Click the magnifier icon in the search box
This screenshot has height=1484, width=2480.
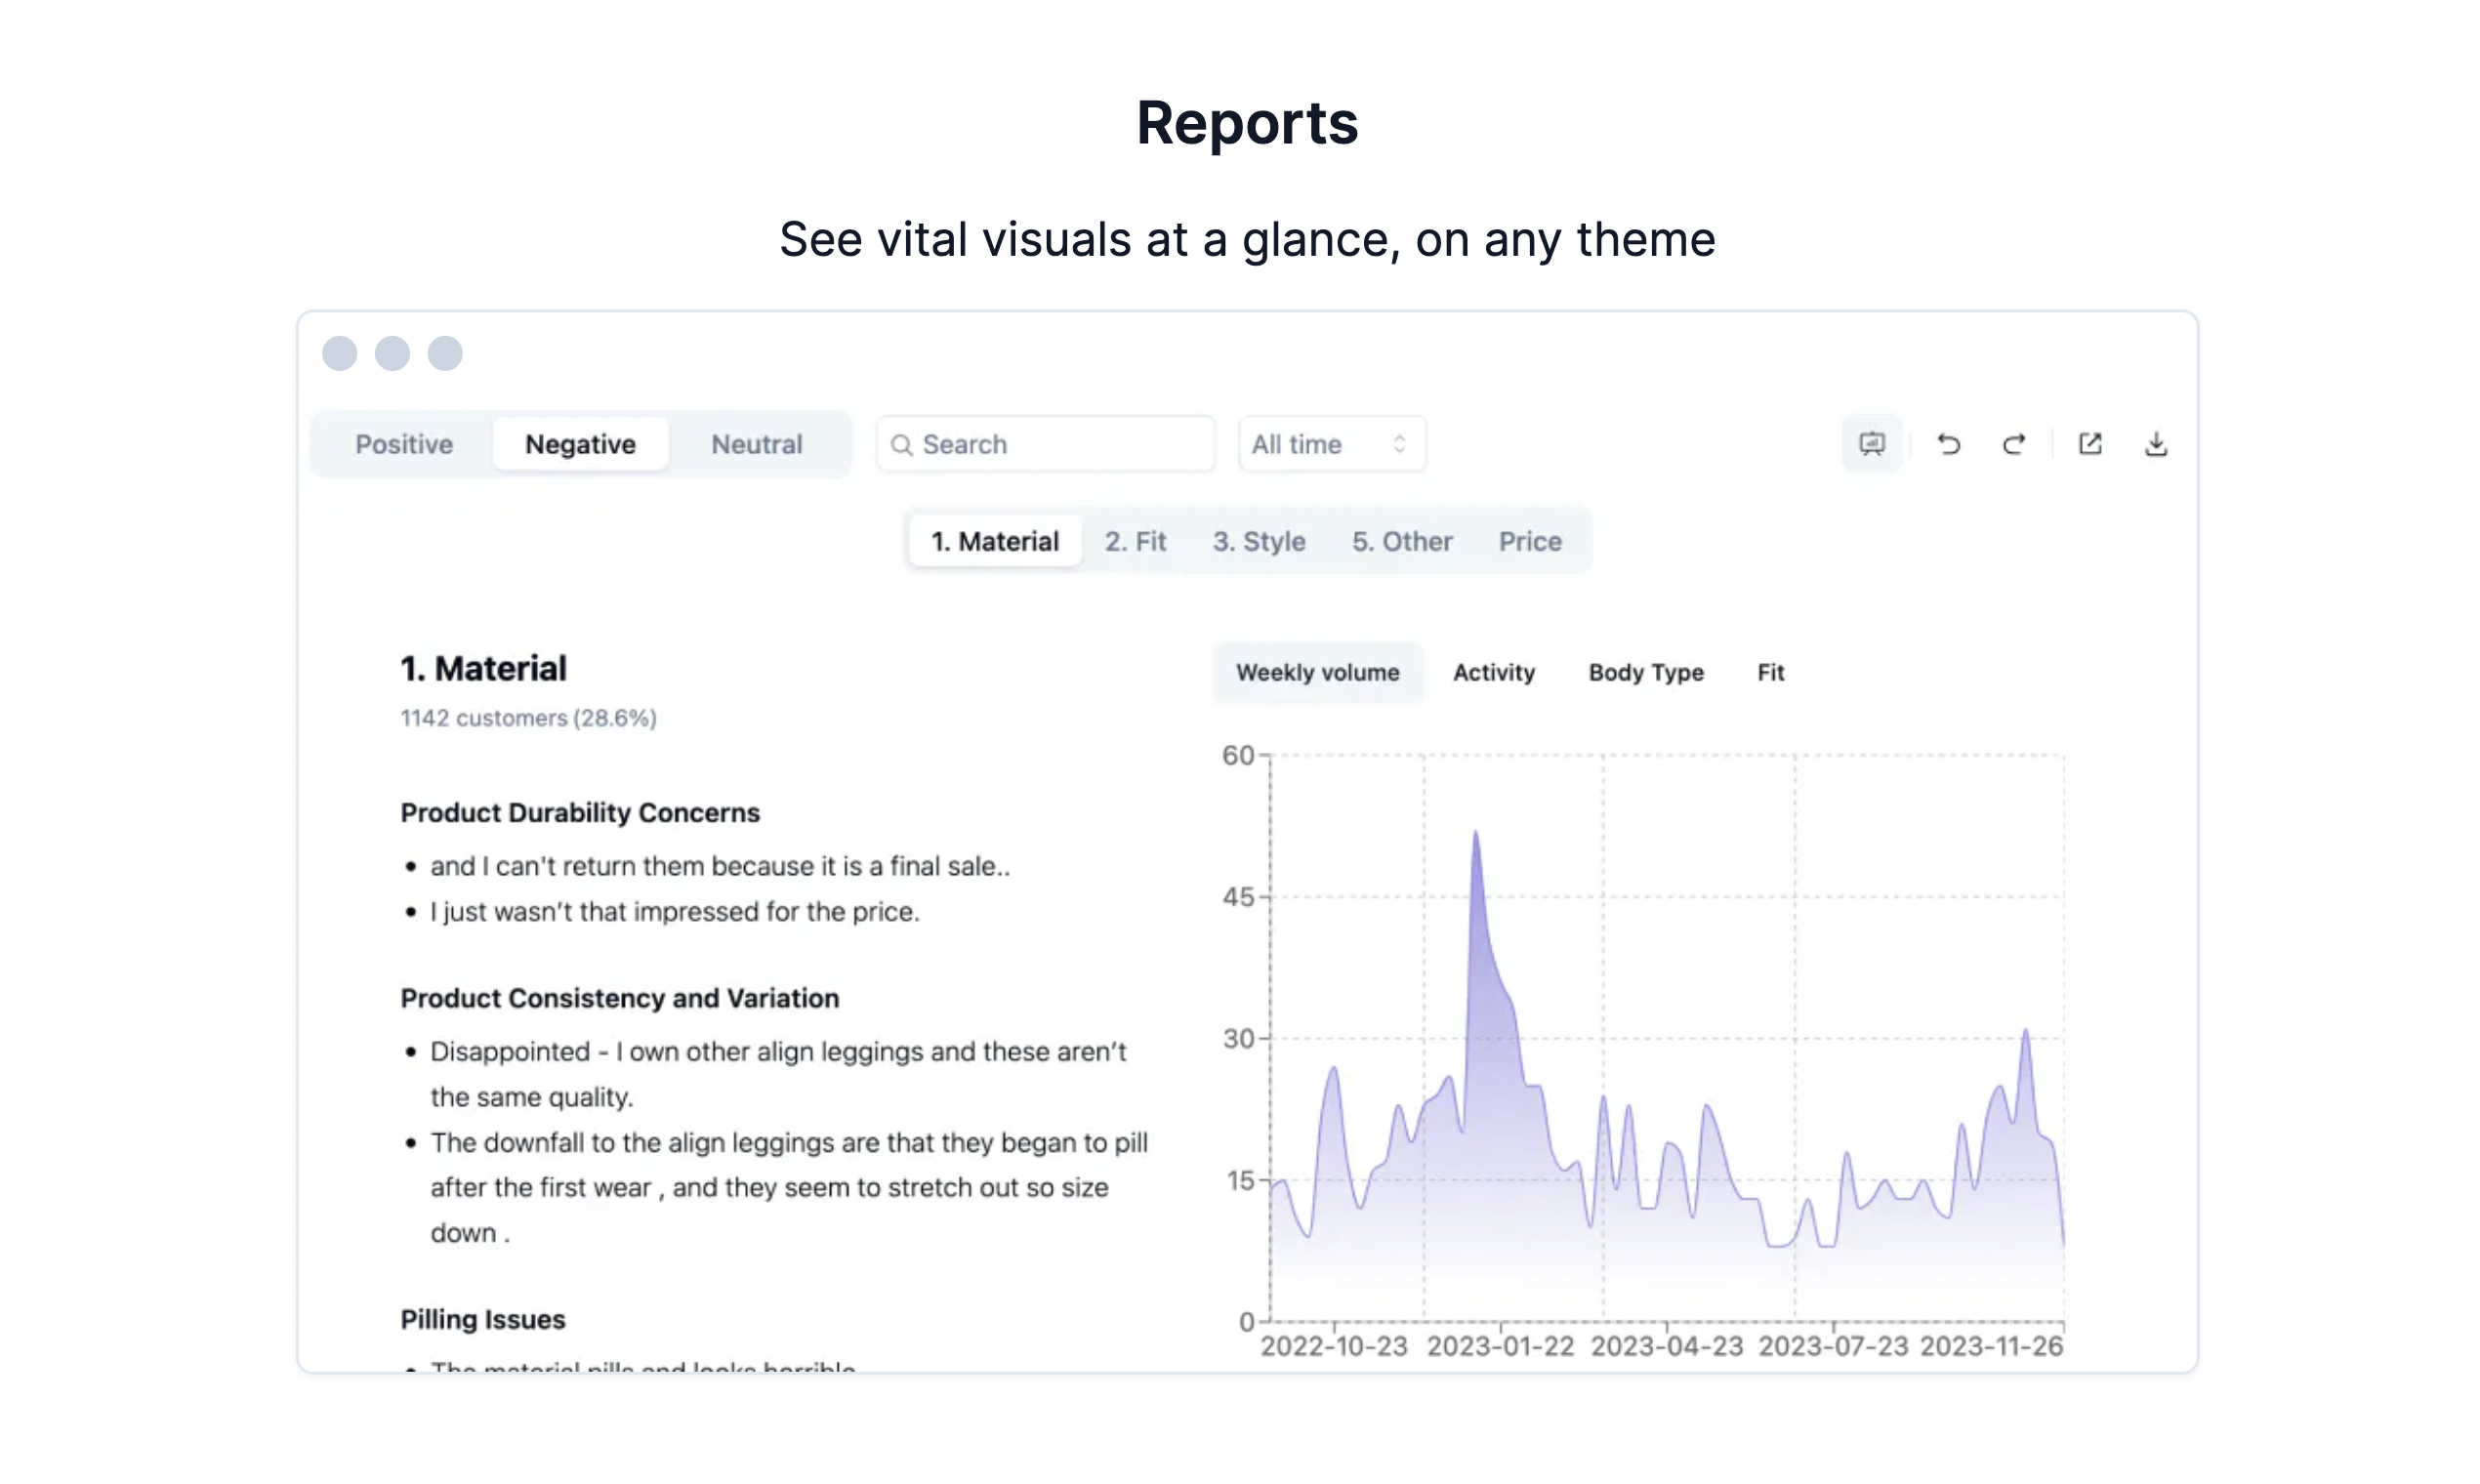pyautogui.click(x=901, y=445)
